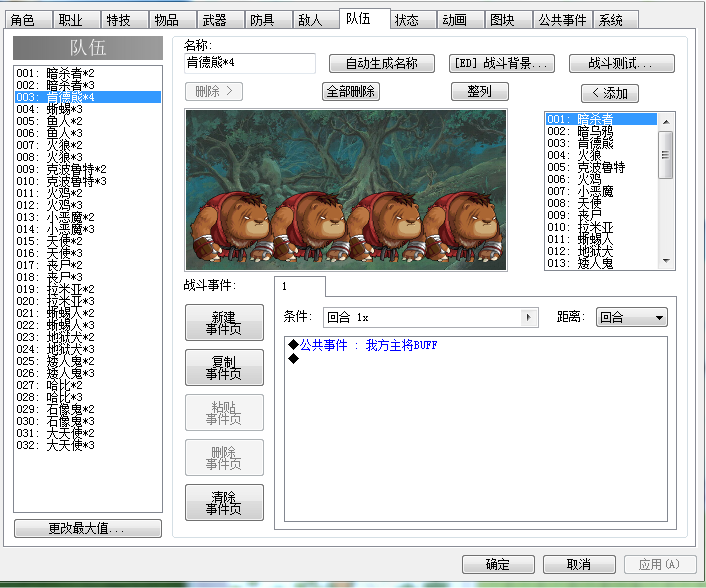Select troop 002: 暗杀者*3
Image resolution: width=706 pixels, height=588 pixels.
coord(88,85)
